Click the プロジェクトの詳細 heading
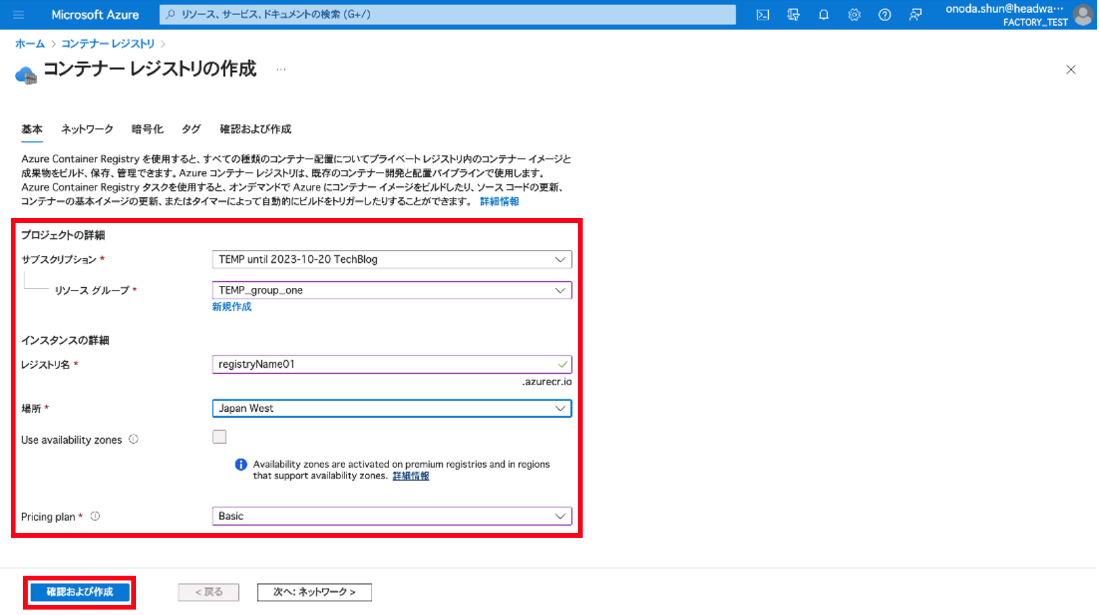1099x615 pixels. click(x=62, y=235)
